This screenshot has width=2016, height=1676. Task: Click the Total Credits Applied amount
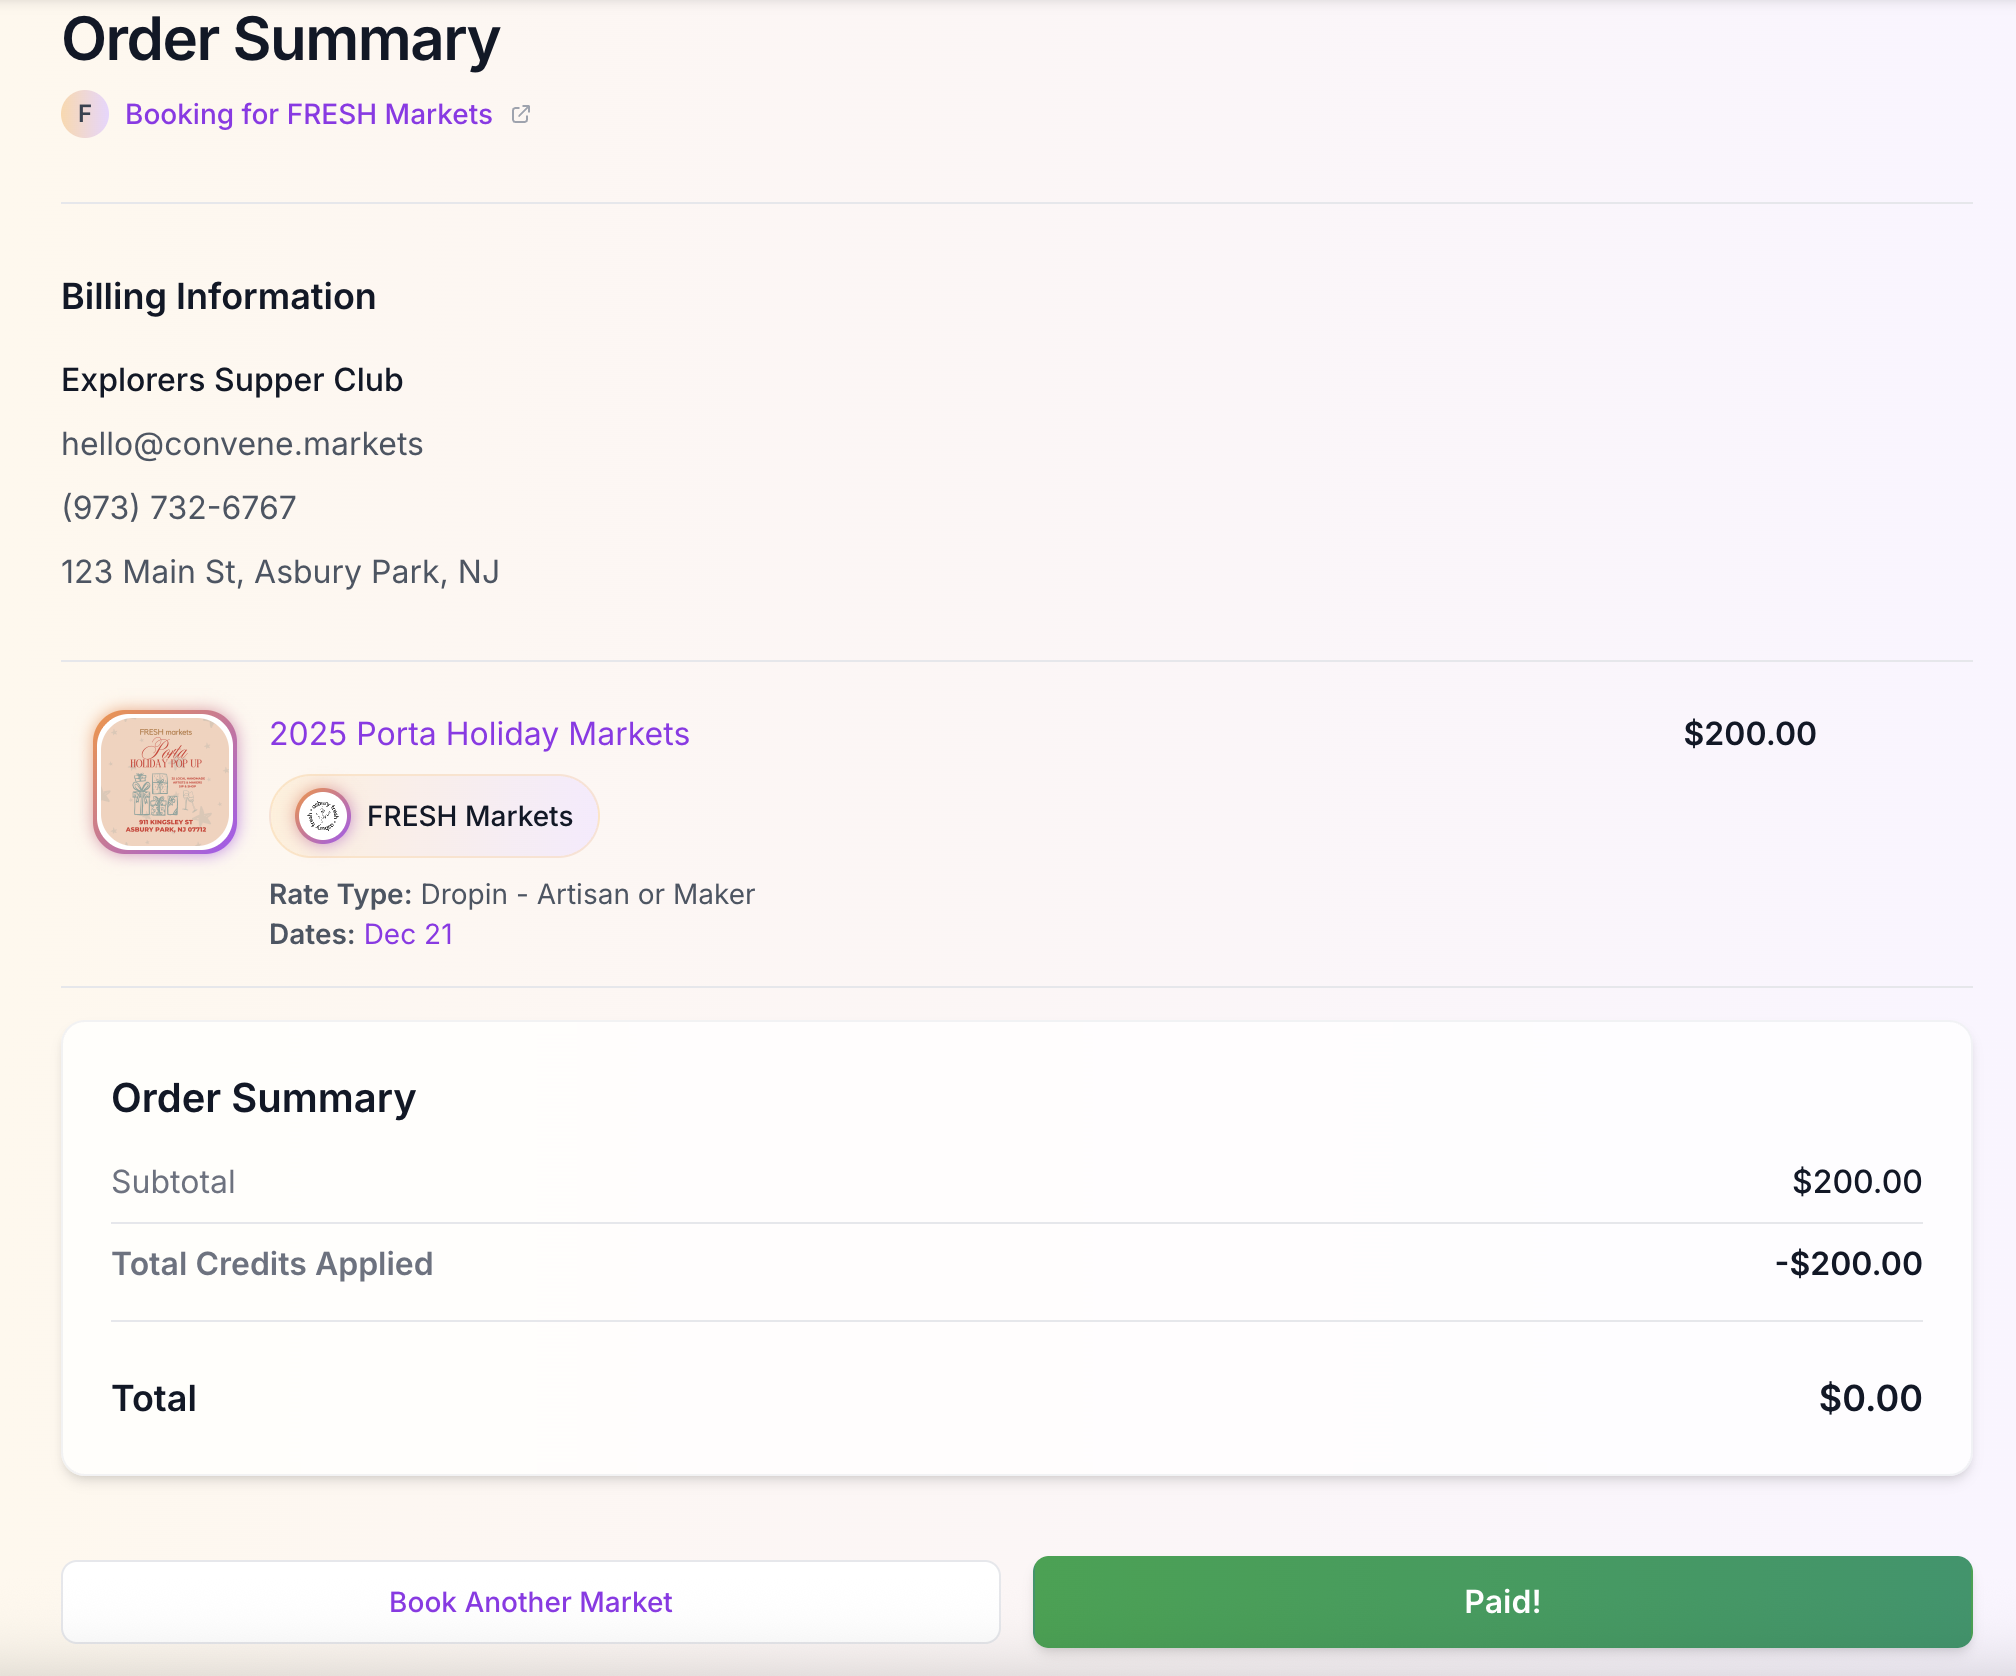click(x=1848, y=1264)
